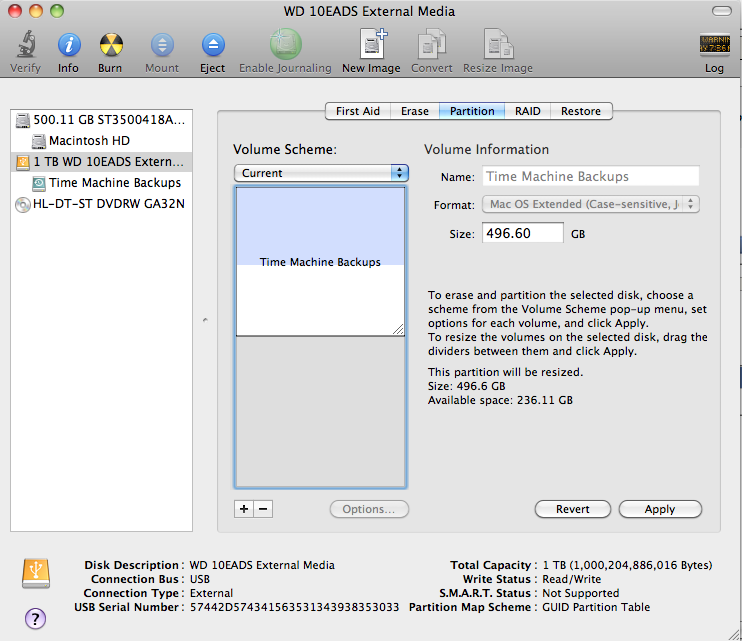The width and height of the screenshot is (742, 641).
Task: Open the Partition tab
Action: point(472,111)
